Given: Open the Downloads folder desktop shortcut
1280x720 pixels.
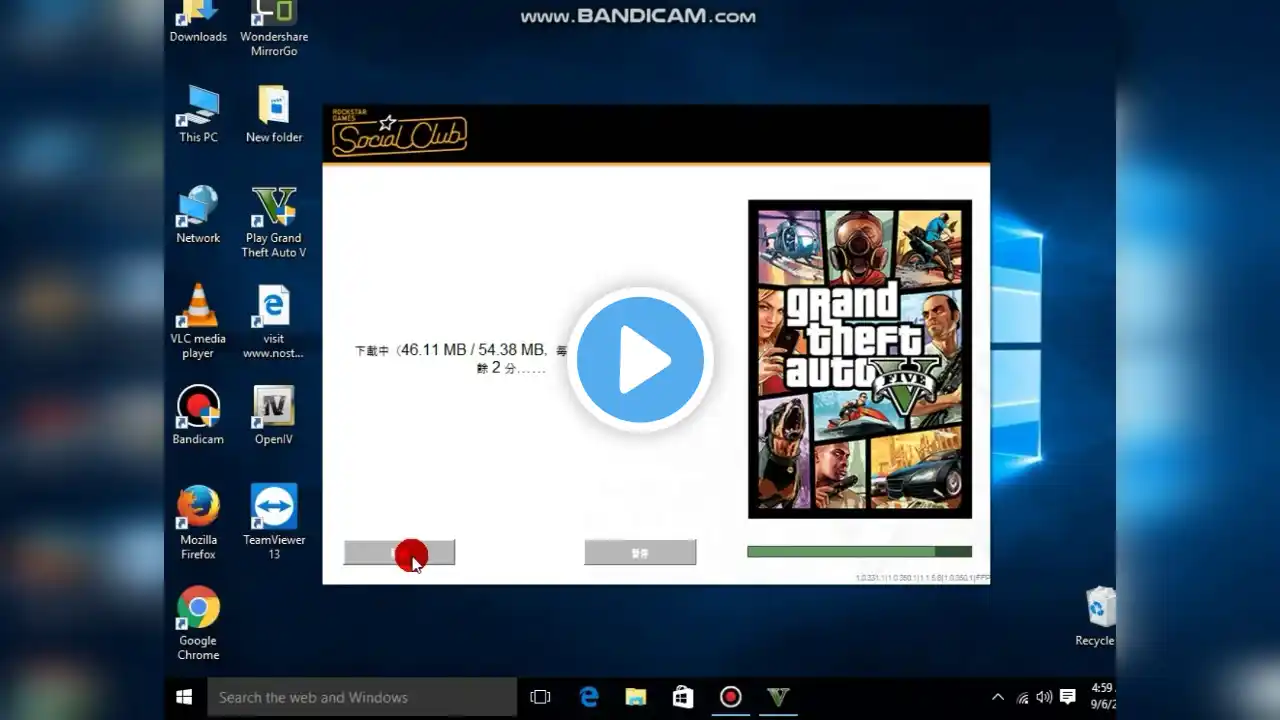Looking at the screenshot, I should point(198,22).
